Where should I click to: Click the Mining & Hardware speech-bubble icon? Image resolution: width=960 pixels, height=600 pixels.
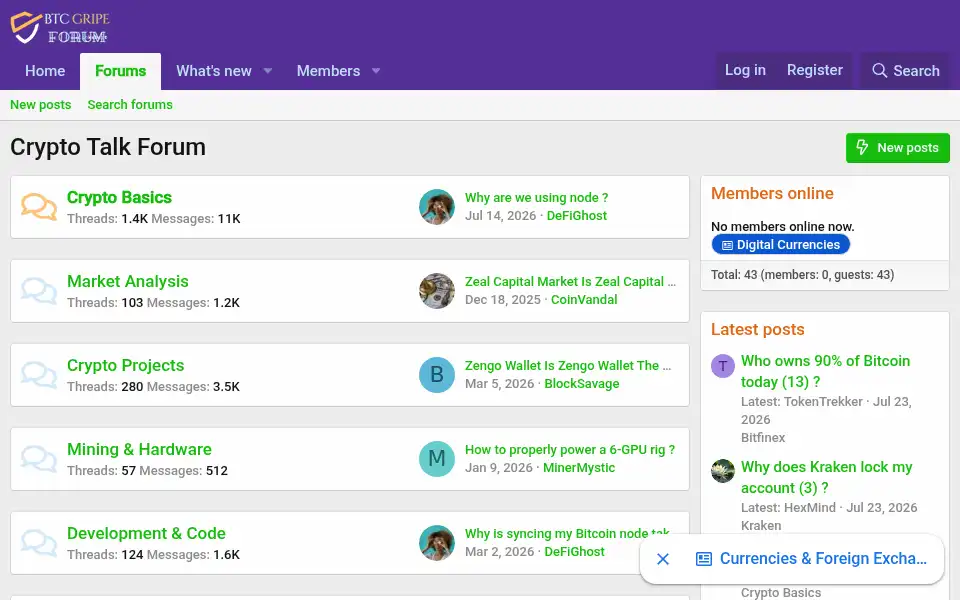point(39,459)
